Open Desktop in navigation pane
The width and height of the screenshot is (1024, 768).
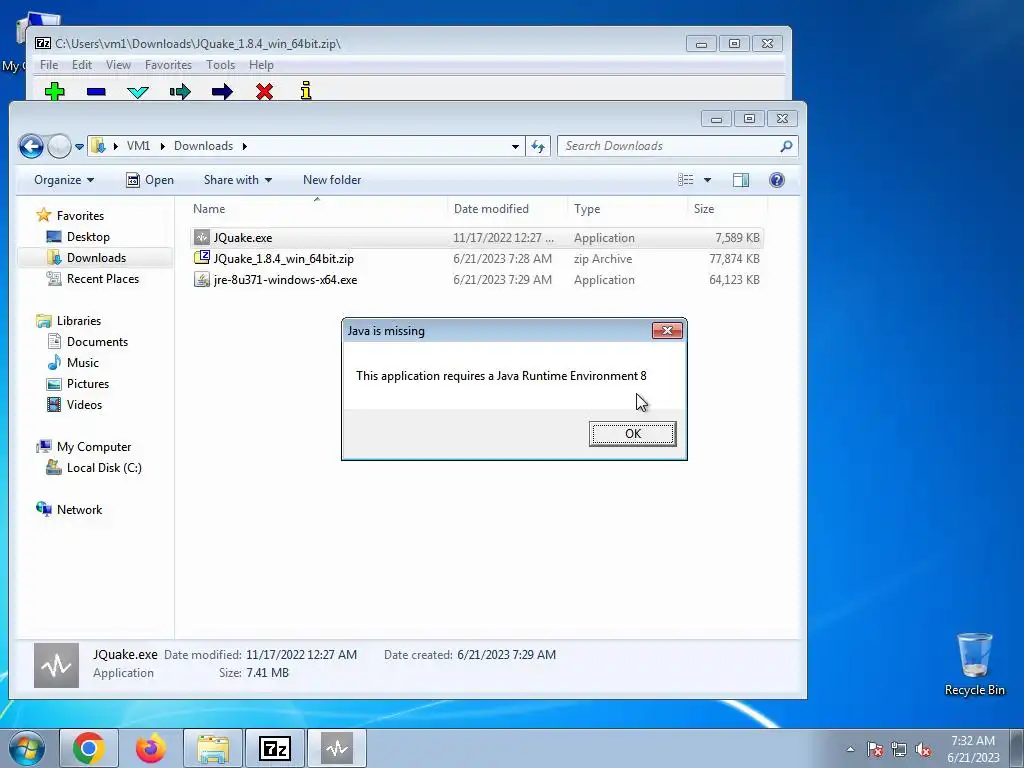(88, 236)
